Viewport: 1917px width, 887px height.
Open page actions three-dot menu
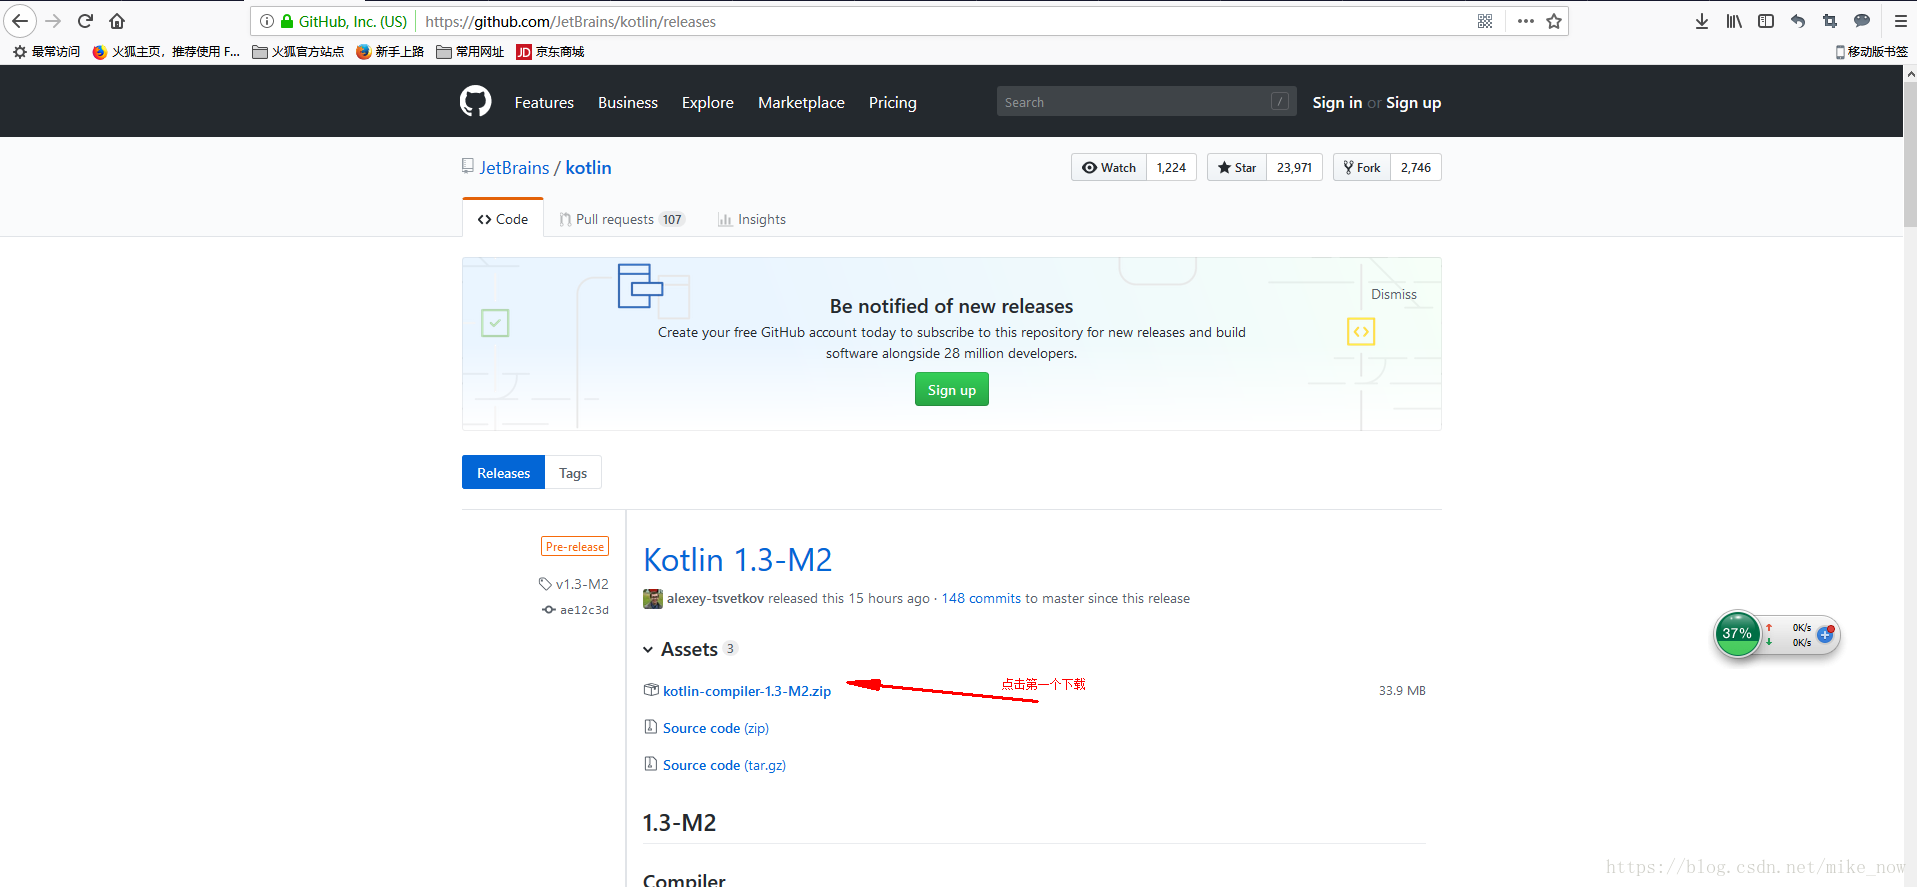(x=1525, y=21)
